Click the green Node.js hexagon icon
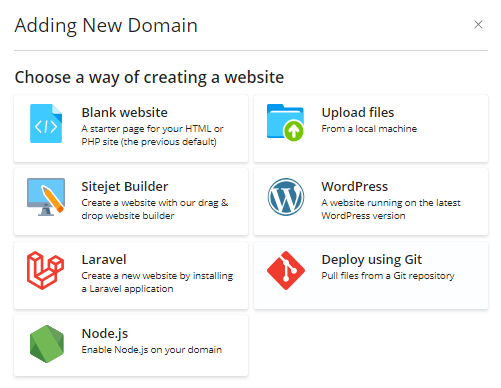Image resolution: width=501 pixels, height=388 pixels. pos(47,344)
